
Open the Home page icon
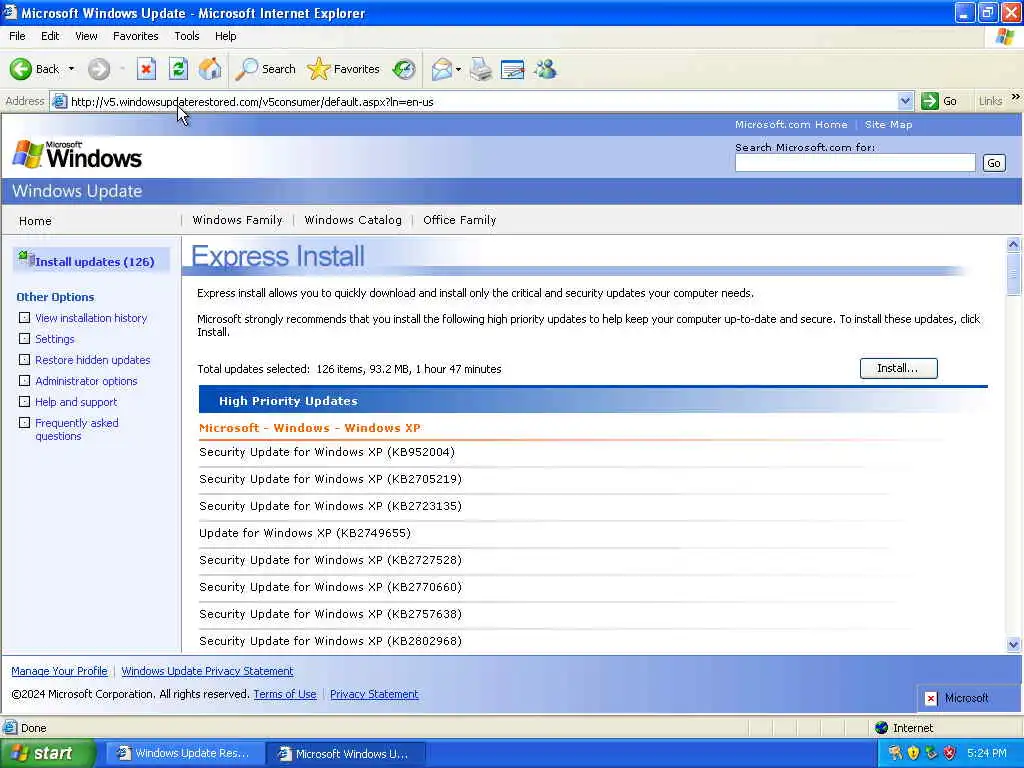coord(210,69)
